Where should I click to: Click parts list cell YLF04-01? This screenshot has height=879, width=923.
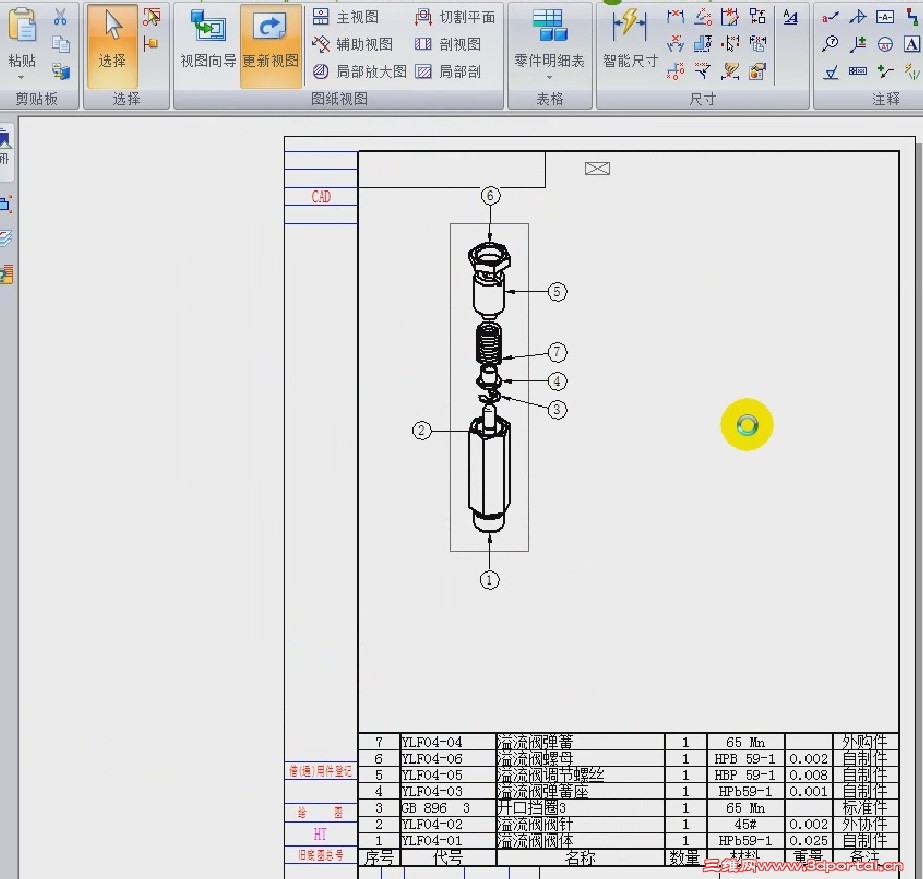(447, 841)
